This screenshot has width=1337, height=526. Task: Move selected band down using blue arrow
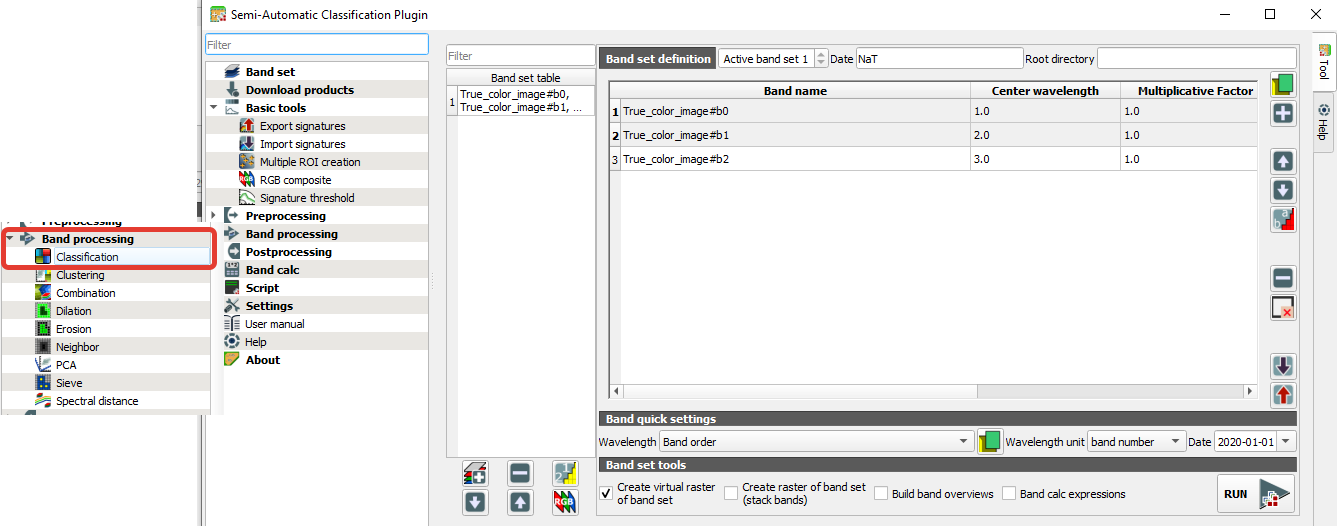[x=1283, y=190]
